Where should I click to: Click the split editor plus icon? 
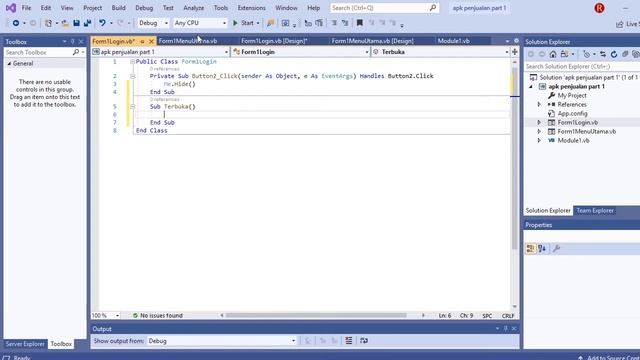pyautogui.click(x=515, y=52)
